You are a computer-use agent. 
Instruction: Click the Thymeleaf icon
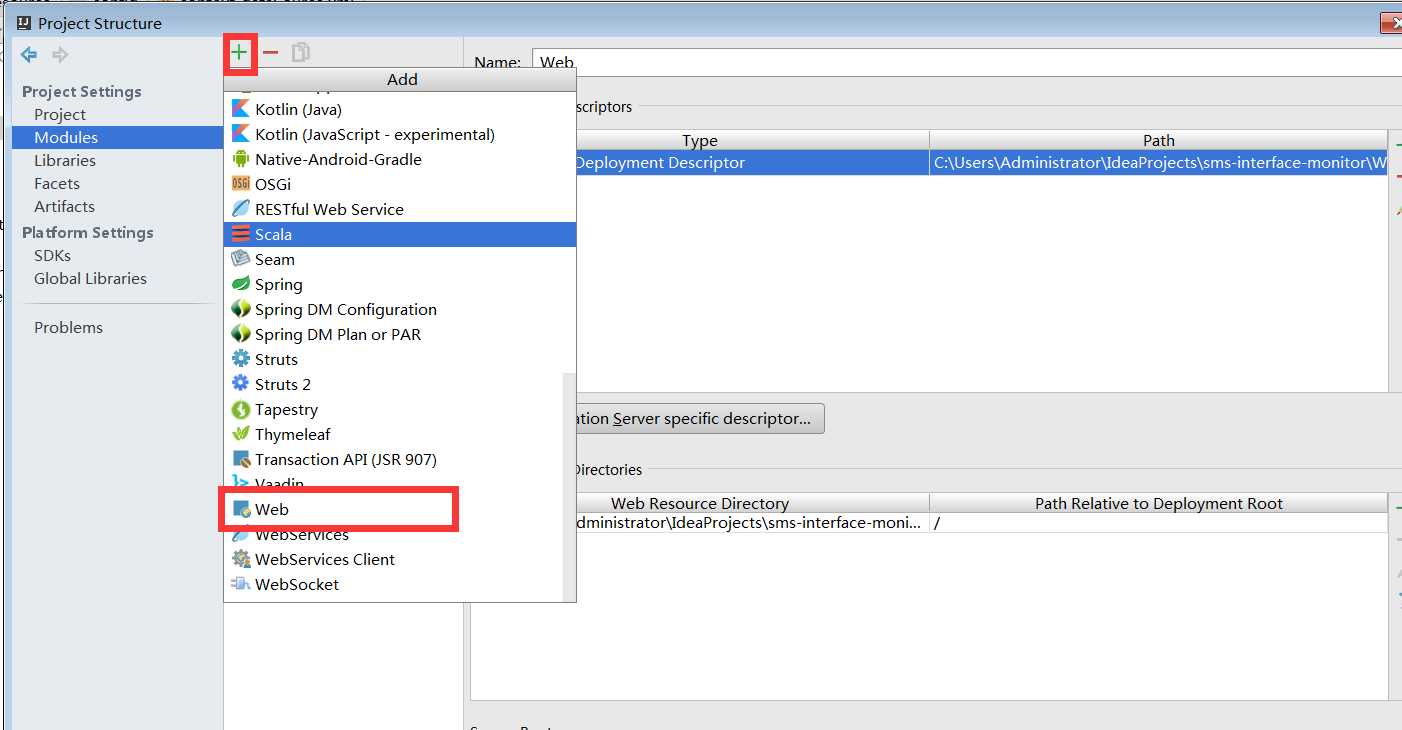[240, 434]
